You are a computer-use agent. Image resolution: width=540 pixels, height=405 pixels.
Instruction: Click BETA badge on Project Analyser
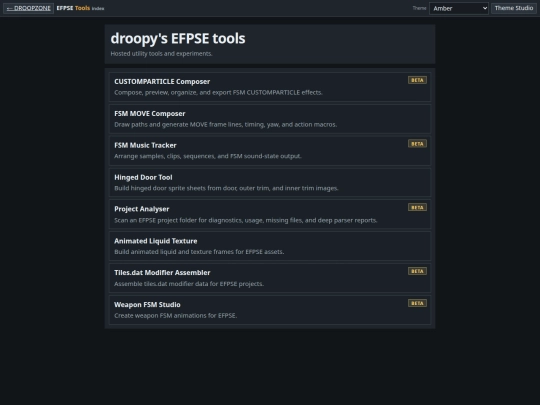coord(417,207)
